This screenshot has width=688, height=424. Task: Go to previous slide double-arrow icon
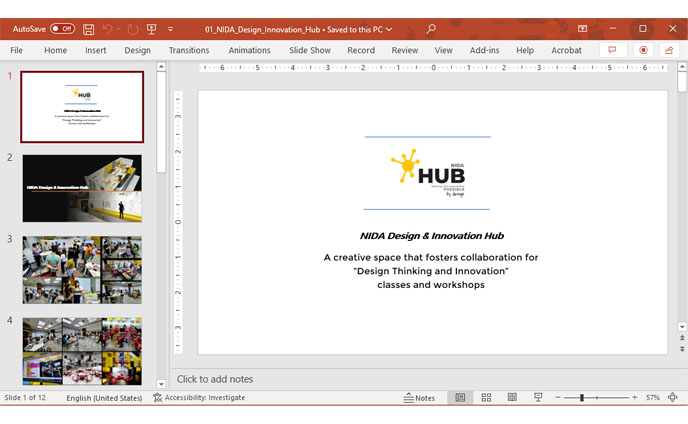pos(682,338)
